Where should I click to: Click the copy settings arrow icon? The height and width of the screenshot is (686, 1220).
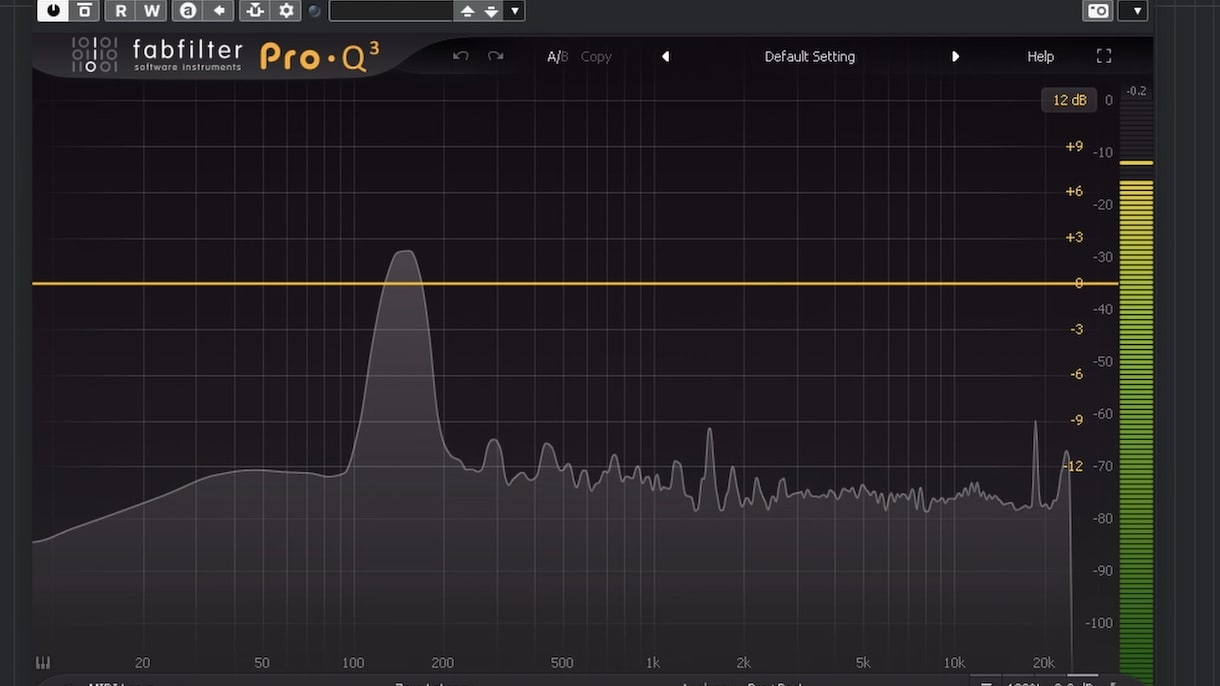[x=219, y=10]
